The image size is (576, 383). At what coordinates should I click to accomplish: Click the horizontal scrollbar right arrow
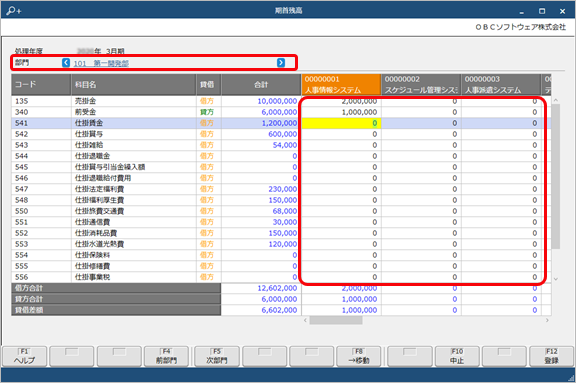pyautogui.click(x=547, y=320)
